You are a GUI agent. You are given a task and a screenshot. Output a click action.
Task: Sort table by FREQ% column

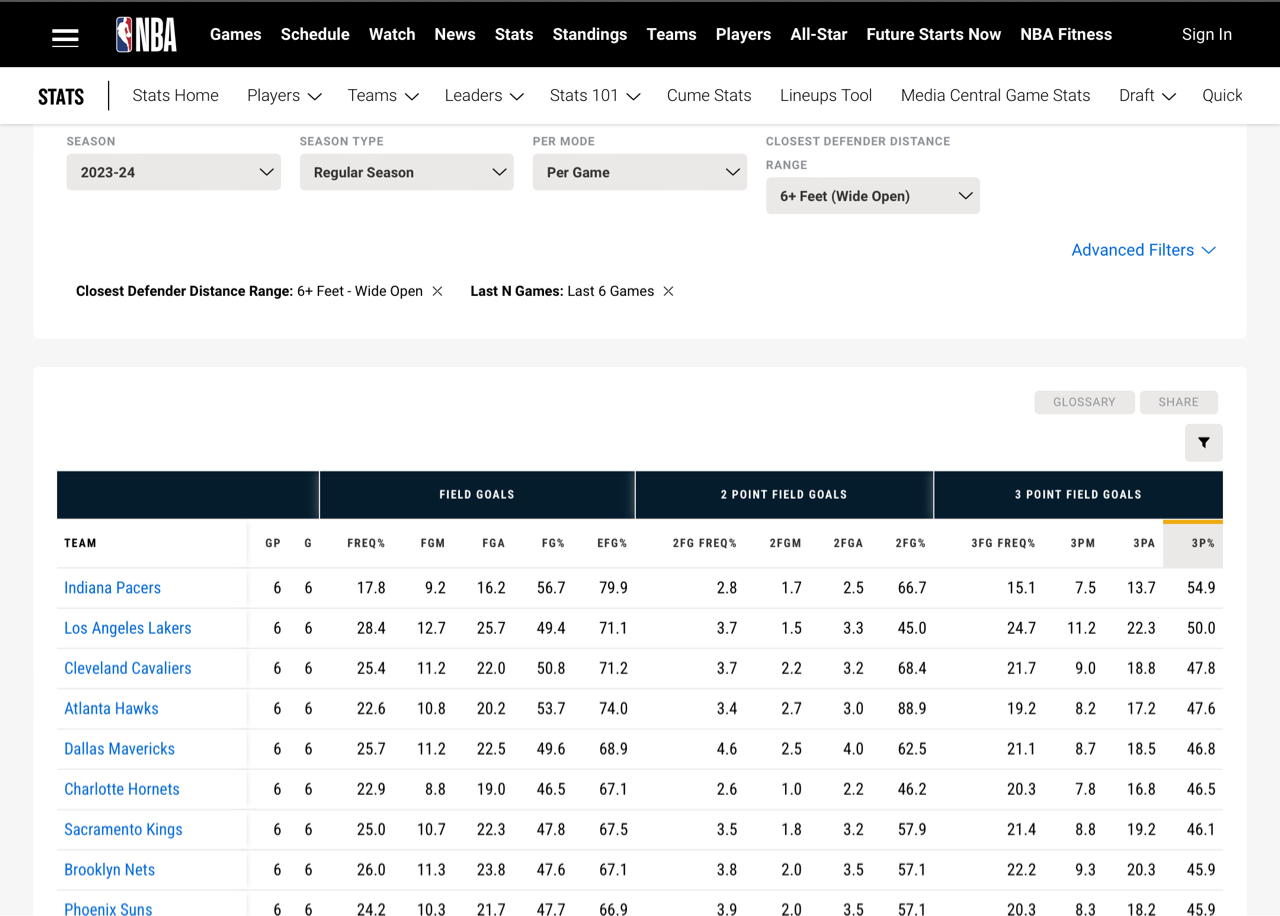(x=366, y=543)
